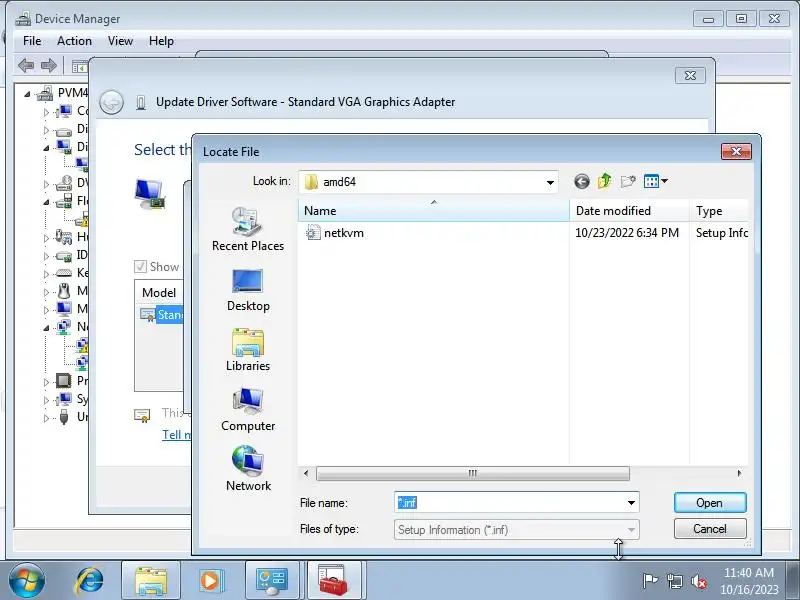Open the File menu
Viewport: 800px width, 600px height.
(32, 41)
